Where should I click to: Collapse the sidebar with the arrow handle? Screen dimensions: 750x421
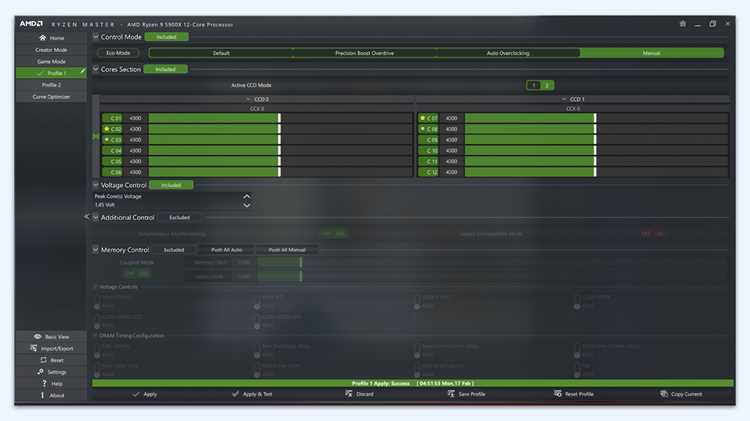[87, 217]
